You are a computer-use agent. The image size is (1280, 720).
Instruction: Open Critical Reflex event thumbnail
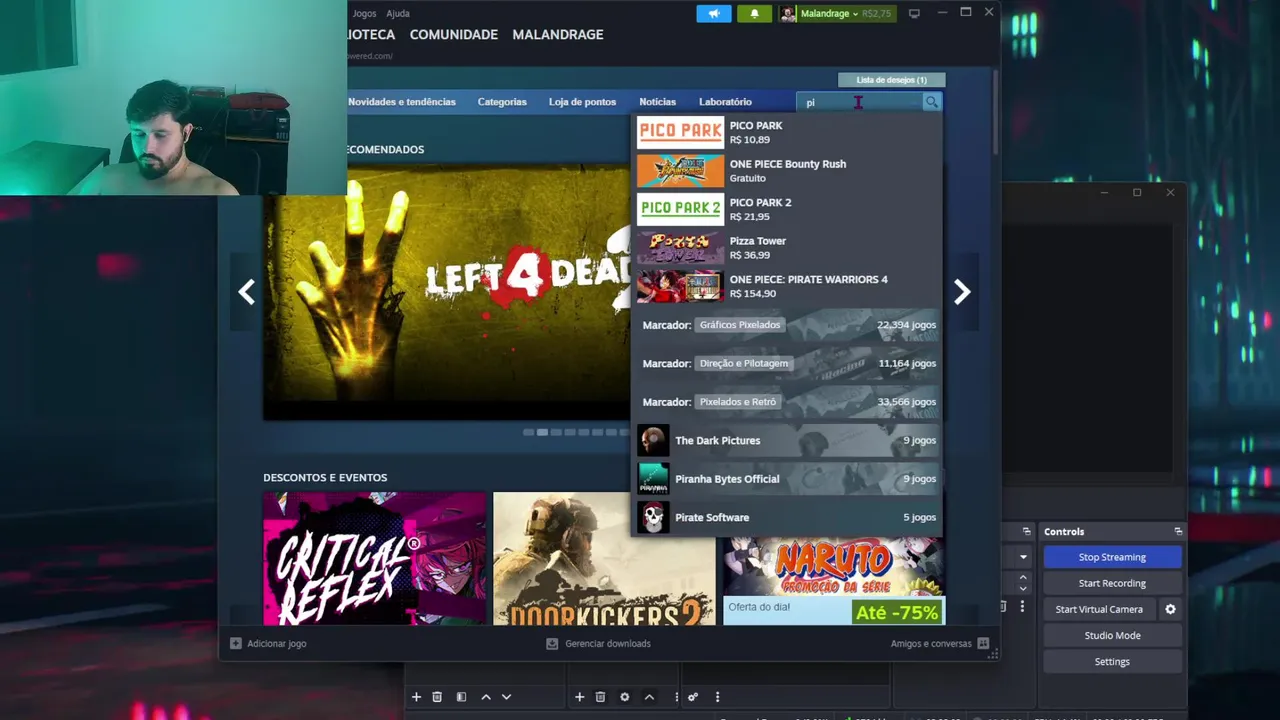click(374, 558)
